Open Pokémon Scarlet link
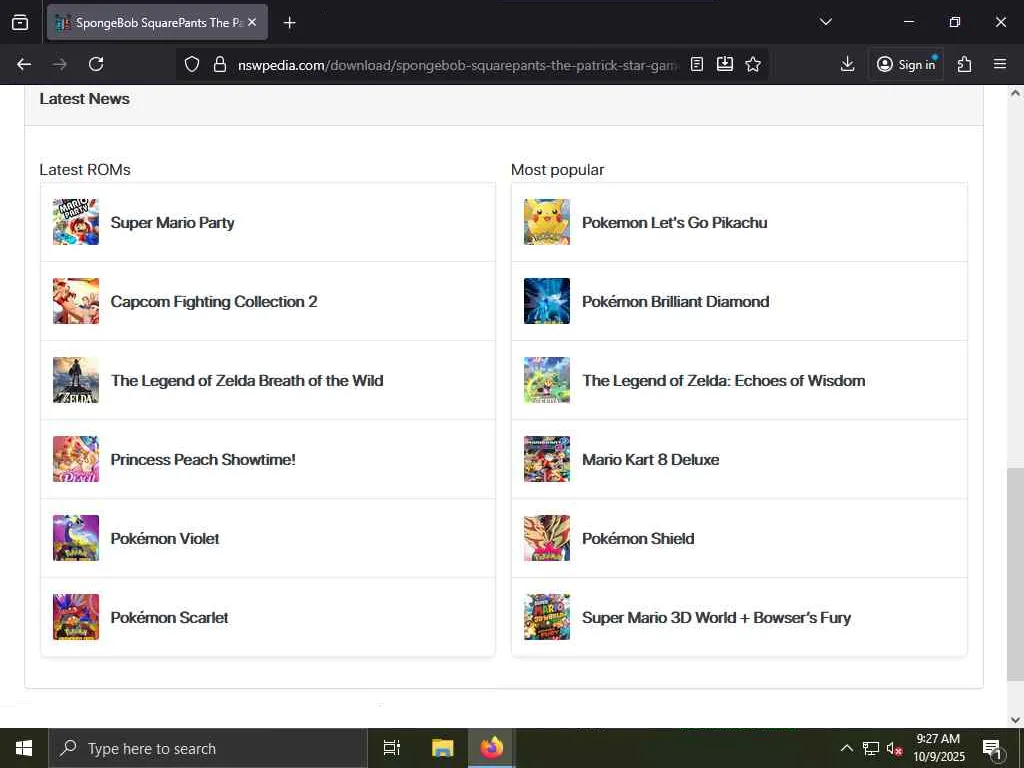This screenshot has width=1024, height=768. (x=169, y=618)
